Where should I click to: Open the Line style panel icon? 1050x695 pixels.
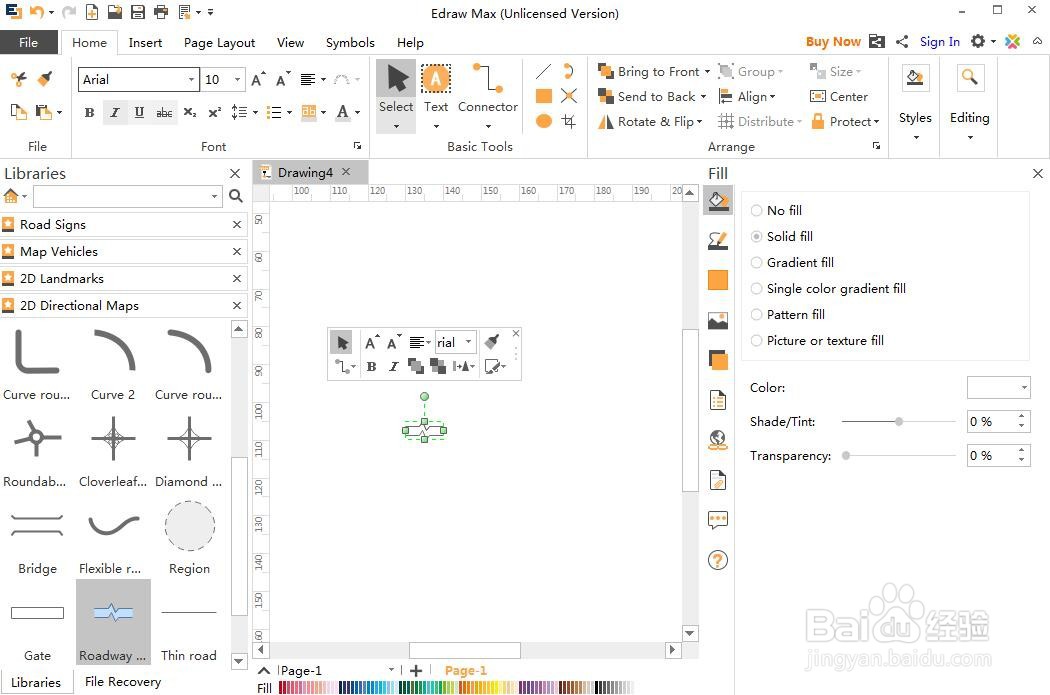click(x=718, y=240)
